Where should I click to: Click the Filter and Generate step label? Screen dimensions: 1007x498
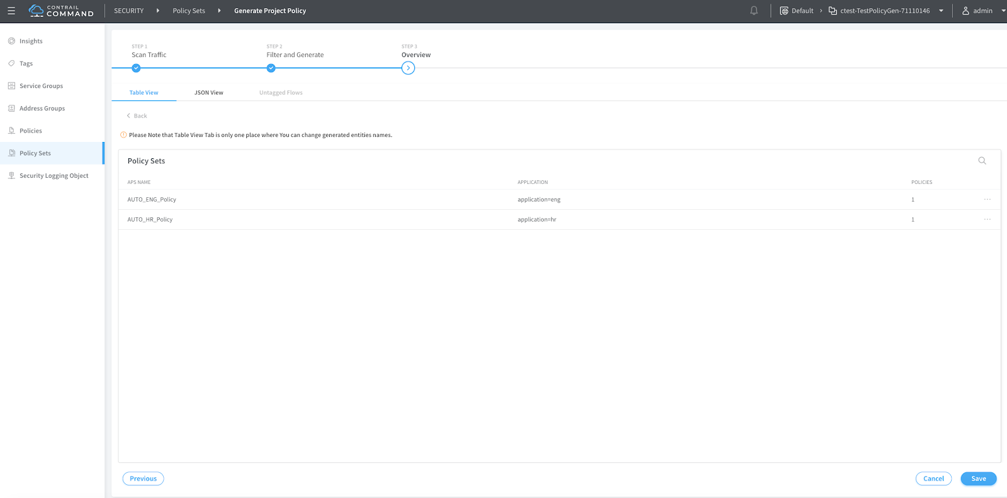[x=295, y=55]
